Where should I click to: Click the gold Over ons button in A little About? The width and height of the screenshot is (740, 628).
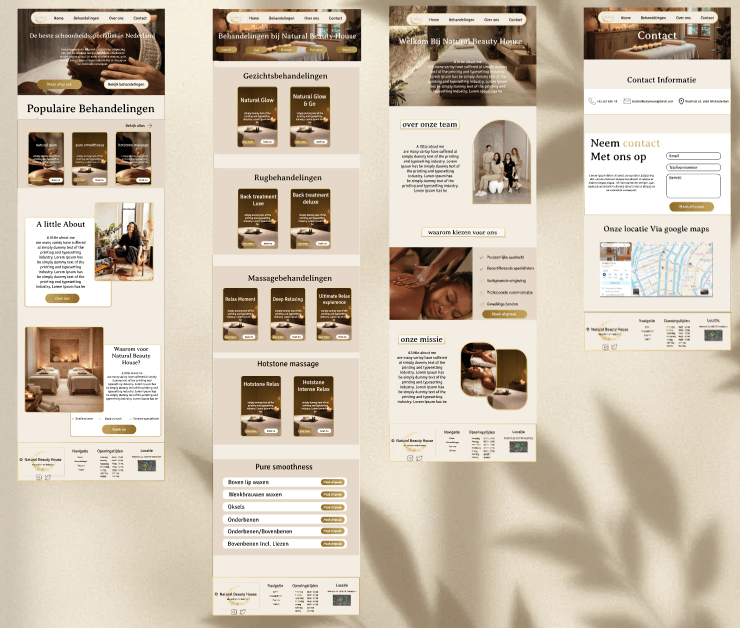(x=62, y=298)
